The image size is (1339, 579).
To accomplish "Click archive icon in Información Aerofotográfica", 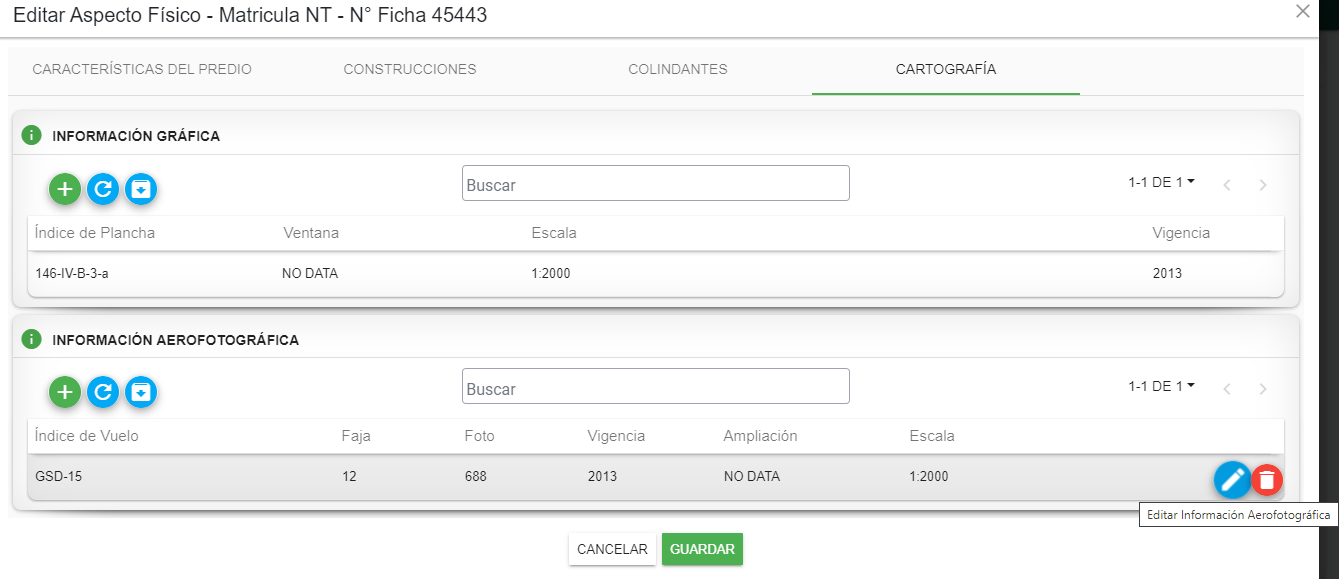I will point(142,391).
